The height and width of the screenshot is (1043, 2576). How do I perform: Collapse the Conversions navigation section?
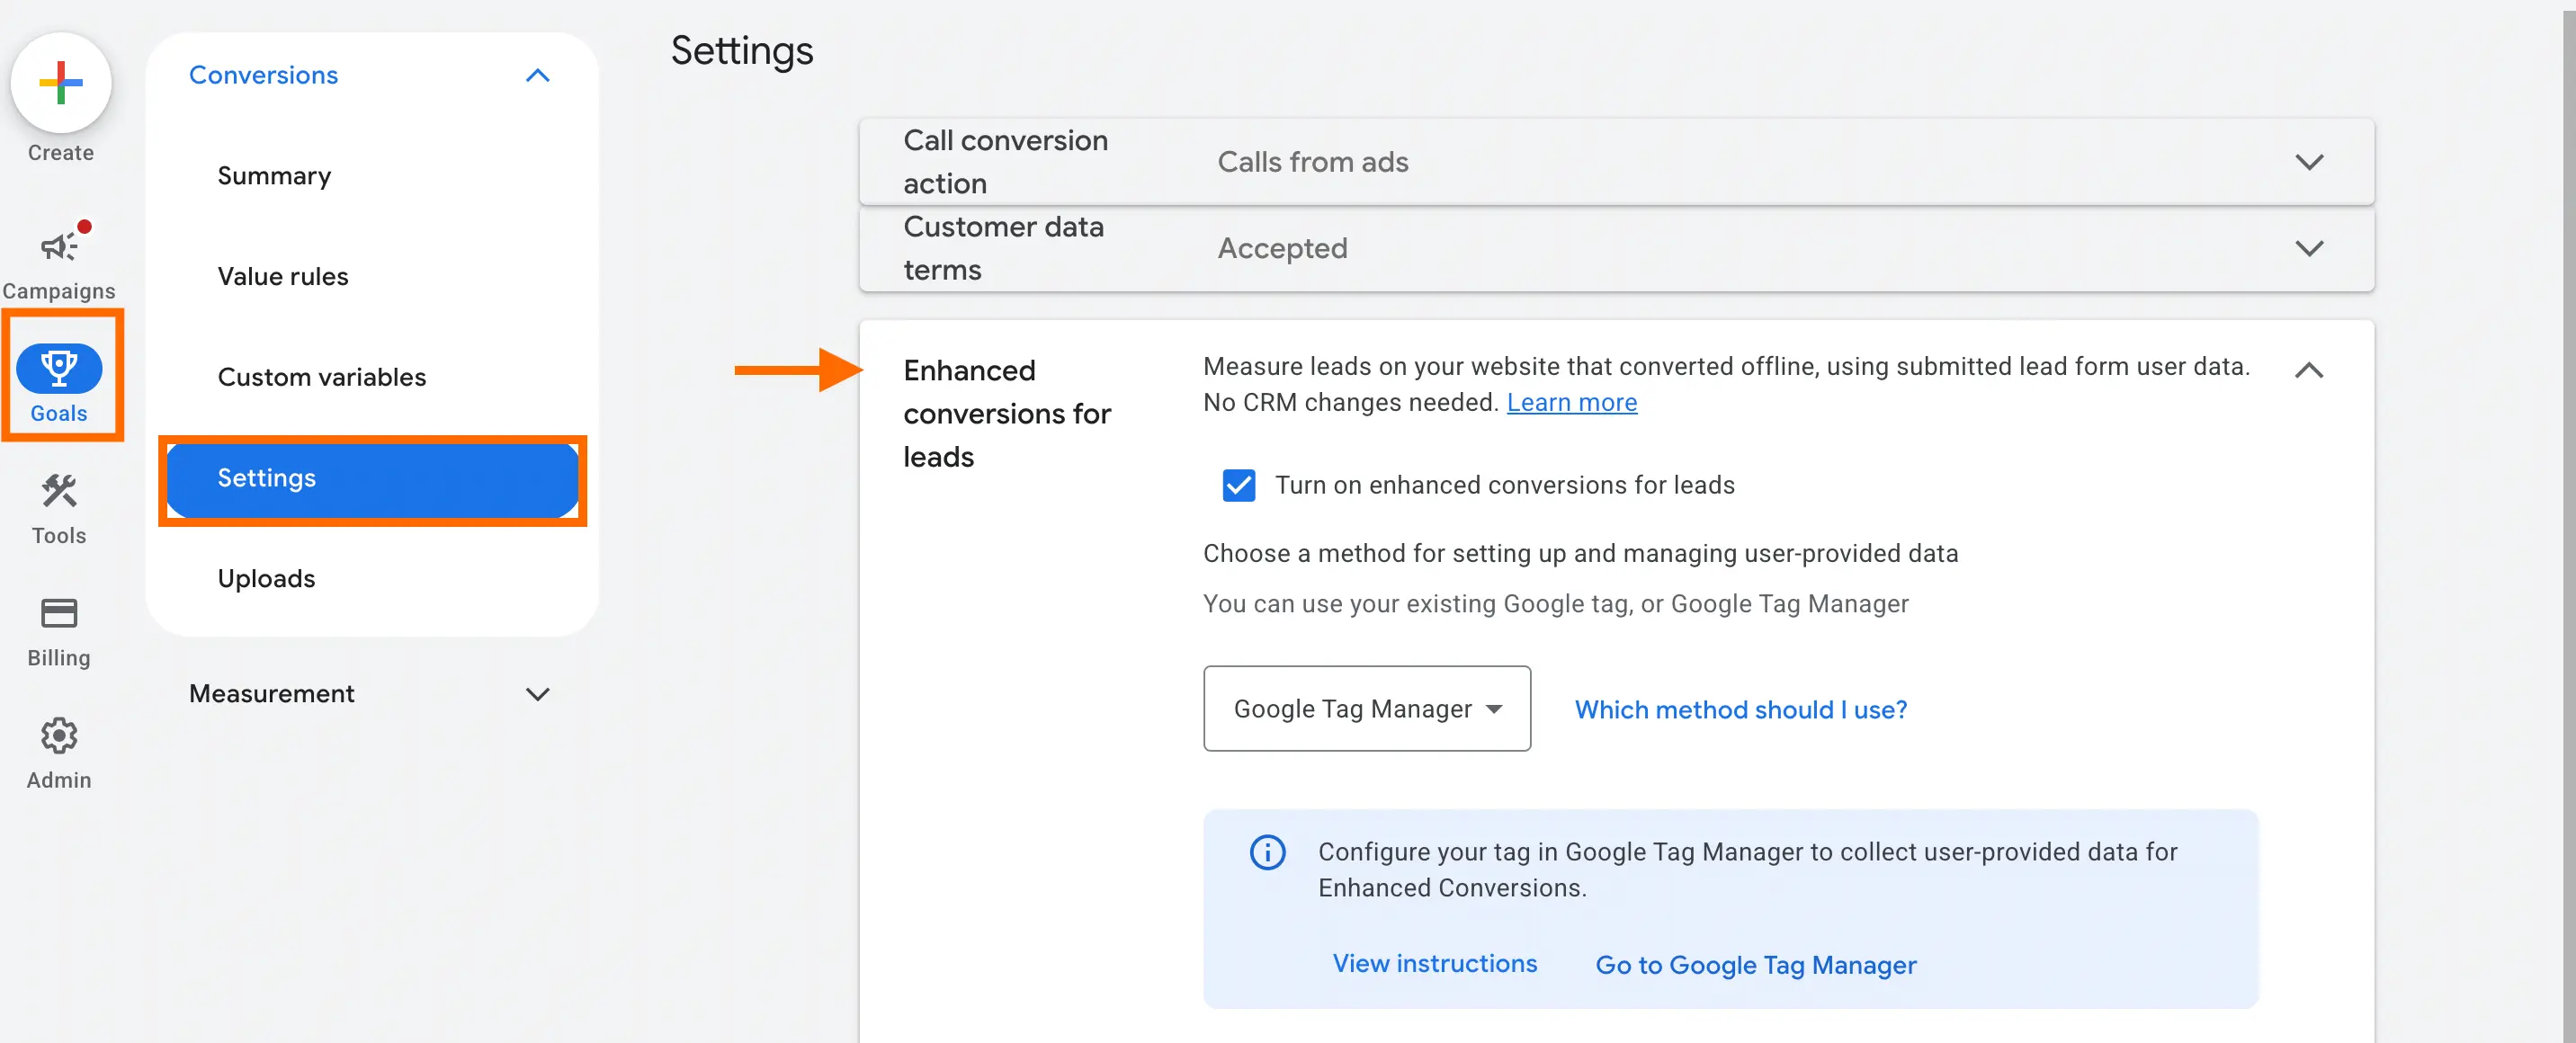coord(538,75)
